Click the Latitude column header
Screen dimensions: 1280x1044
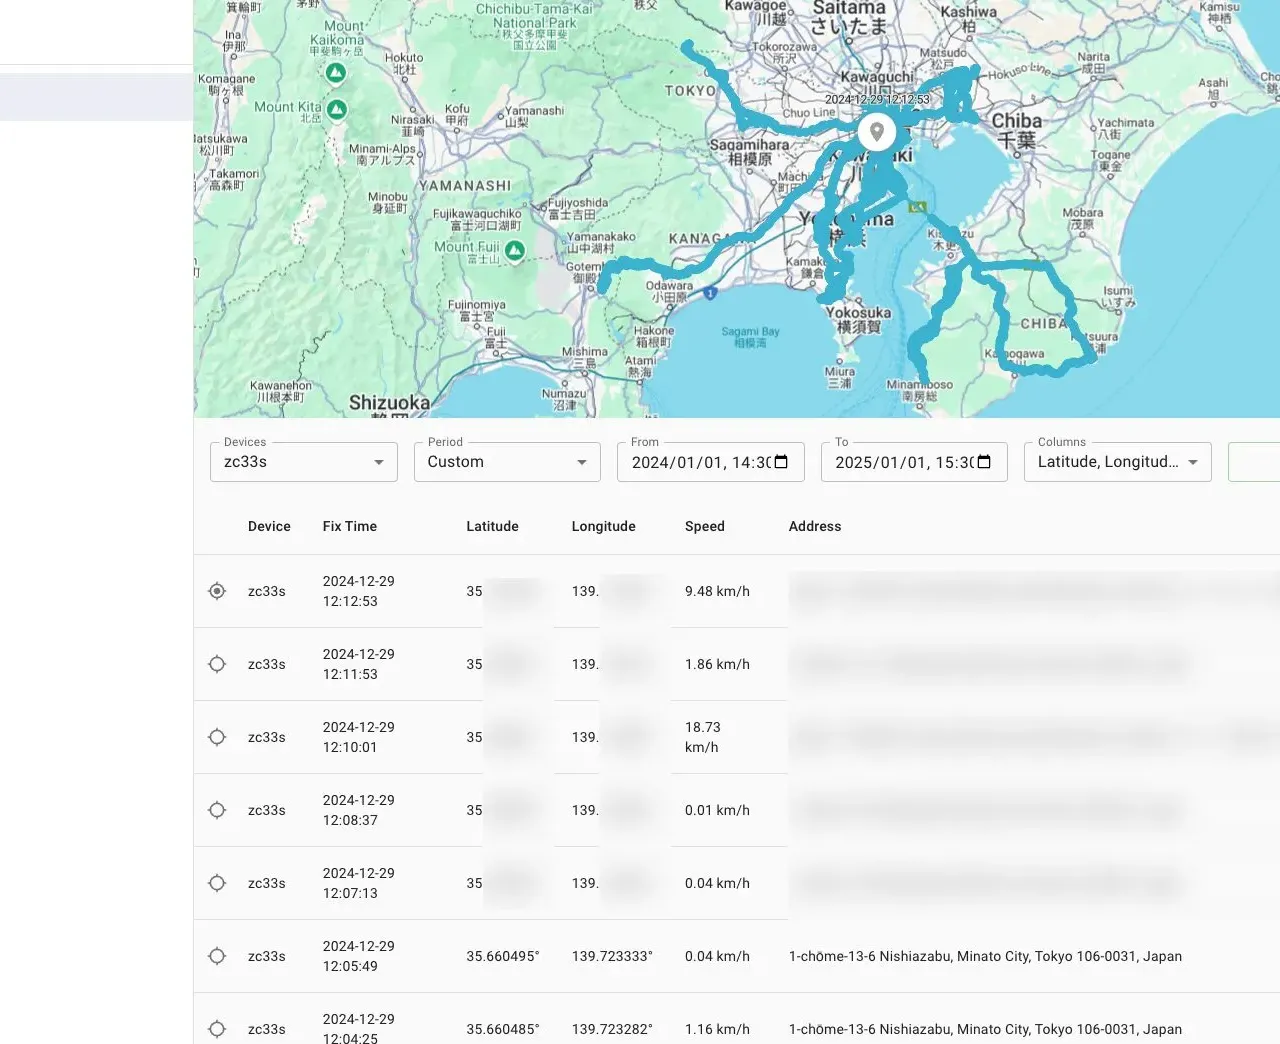coord(492,526)
